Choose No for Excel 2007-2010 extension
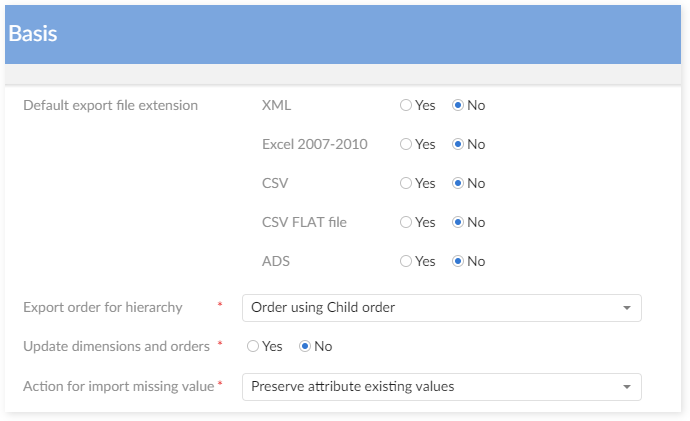Screen dimensions: 690x421 tap(459, 144)
